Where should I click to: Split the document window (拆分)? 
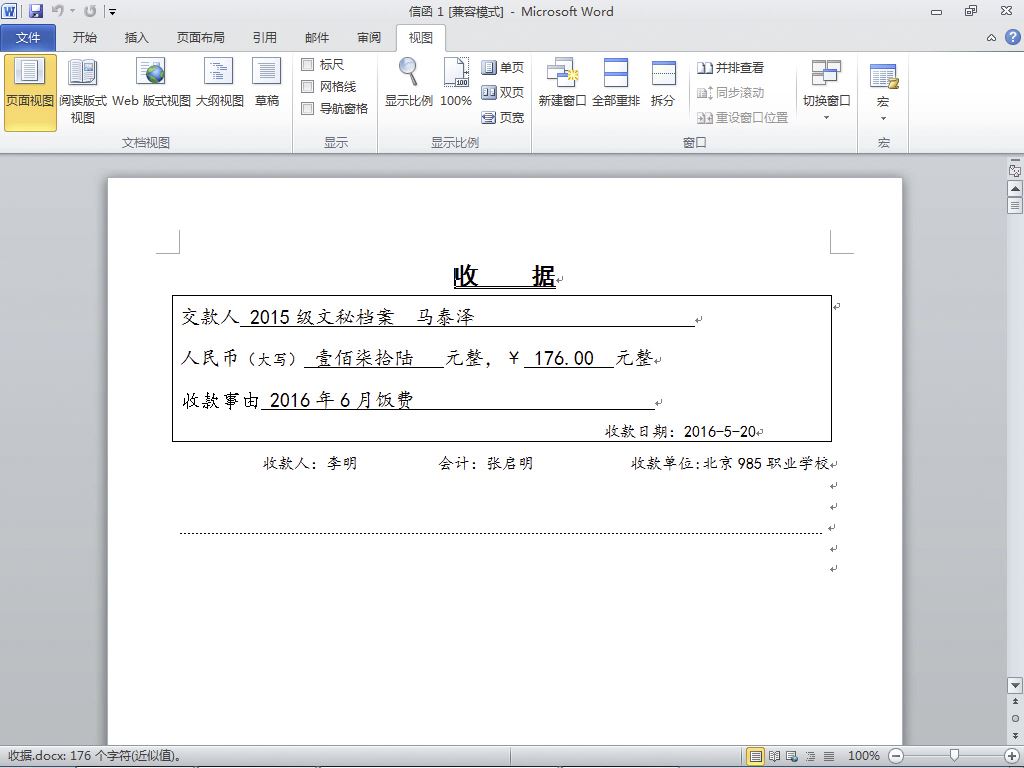pyautogui.click(x=663, y=84)
